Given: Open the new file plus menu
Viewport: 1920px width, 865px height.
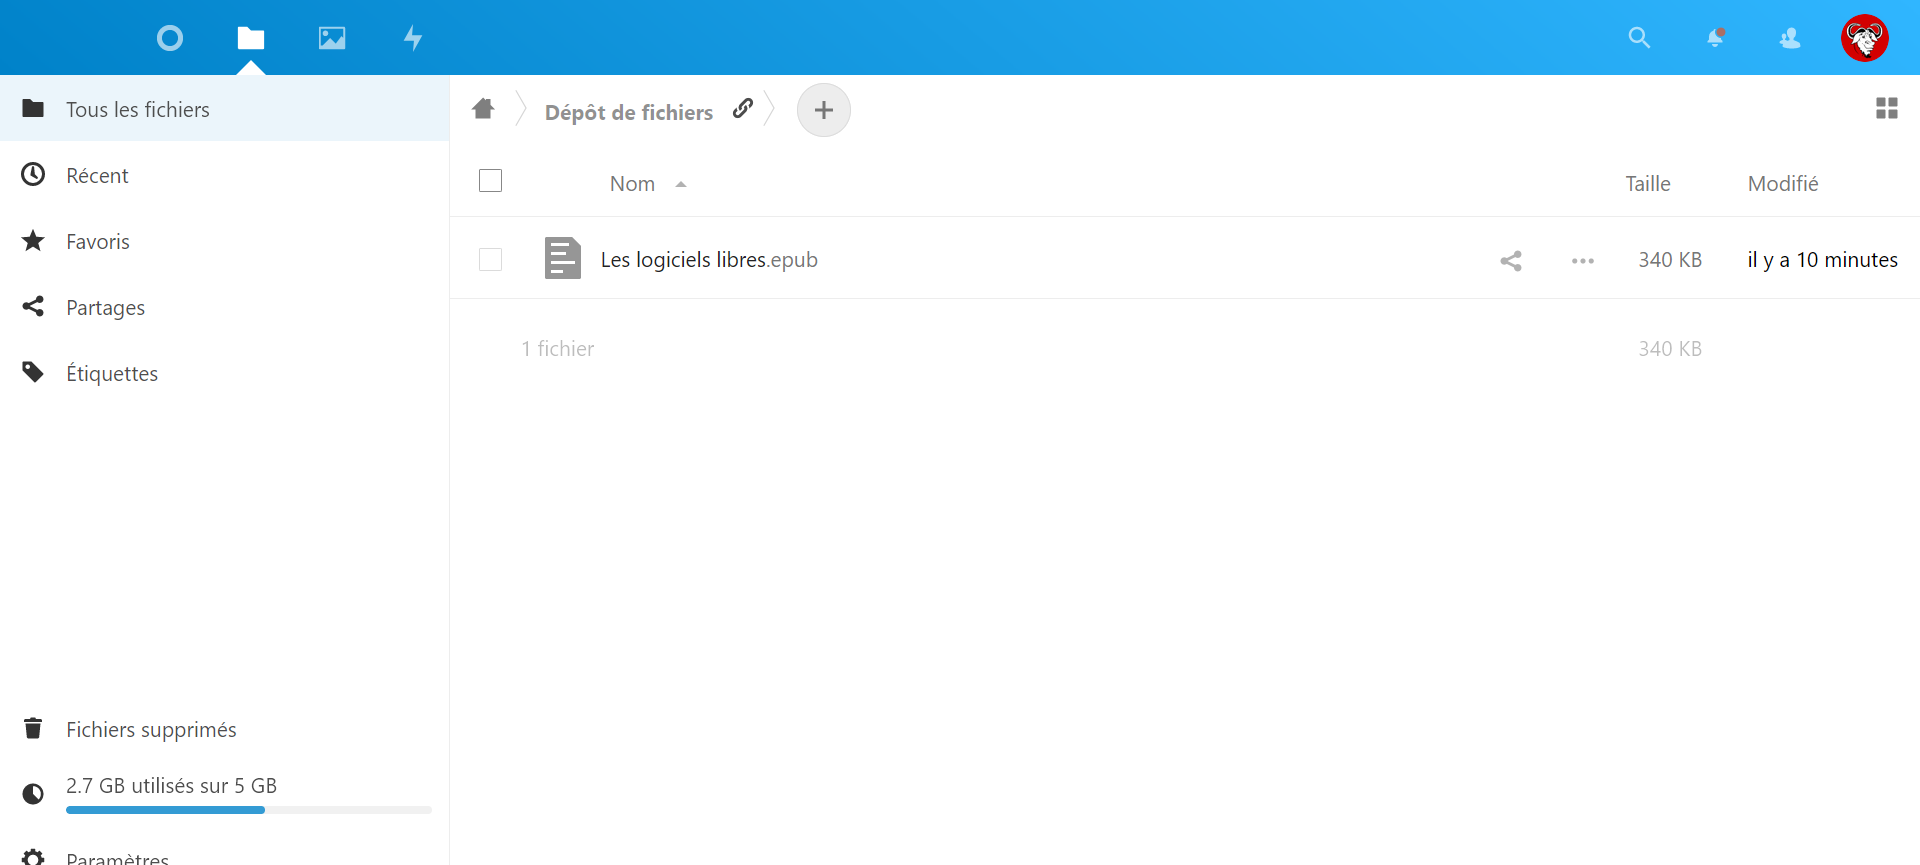Looking at the screenshot, I should pyautogui.click(x=823, y=110).
